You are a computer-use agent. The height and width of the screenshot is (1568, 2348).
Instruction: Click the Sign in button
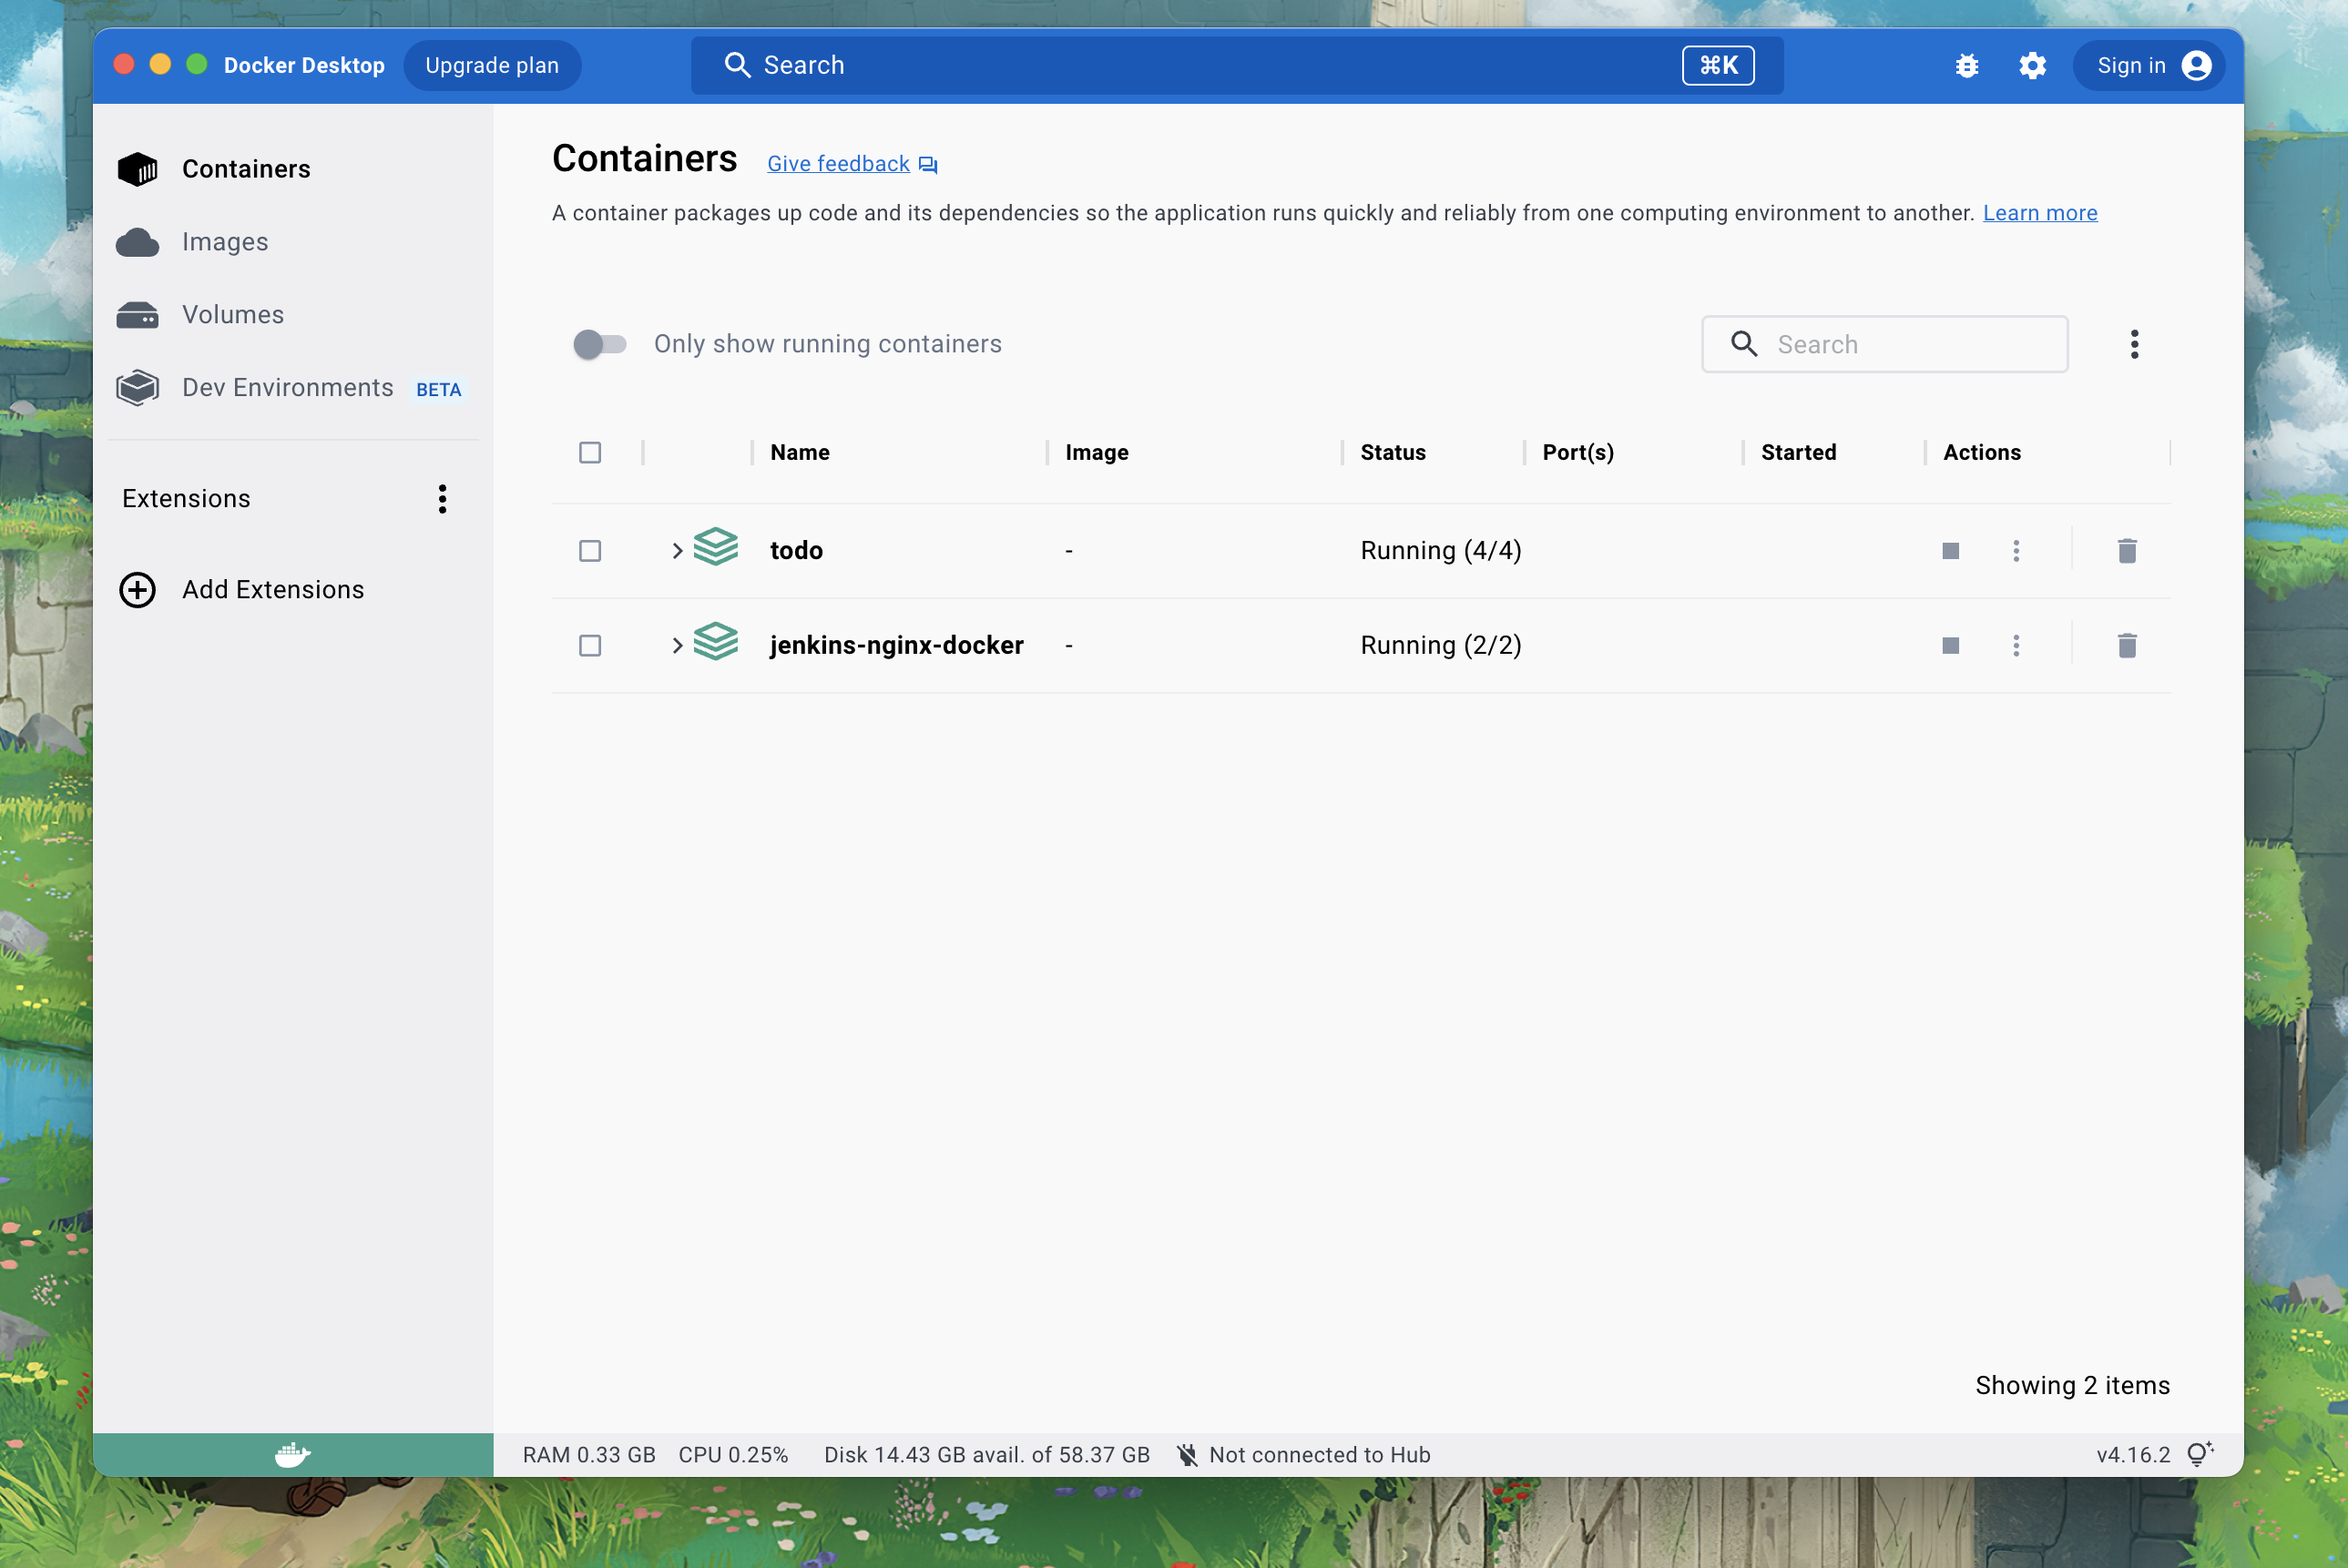click(x=2148, y=66)
